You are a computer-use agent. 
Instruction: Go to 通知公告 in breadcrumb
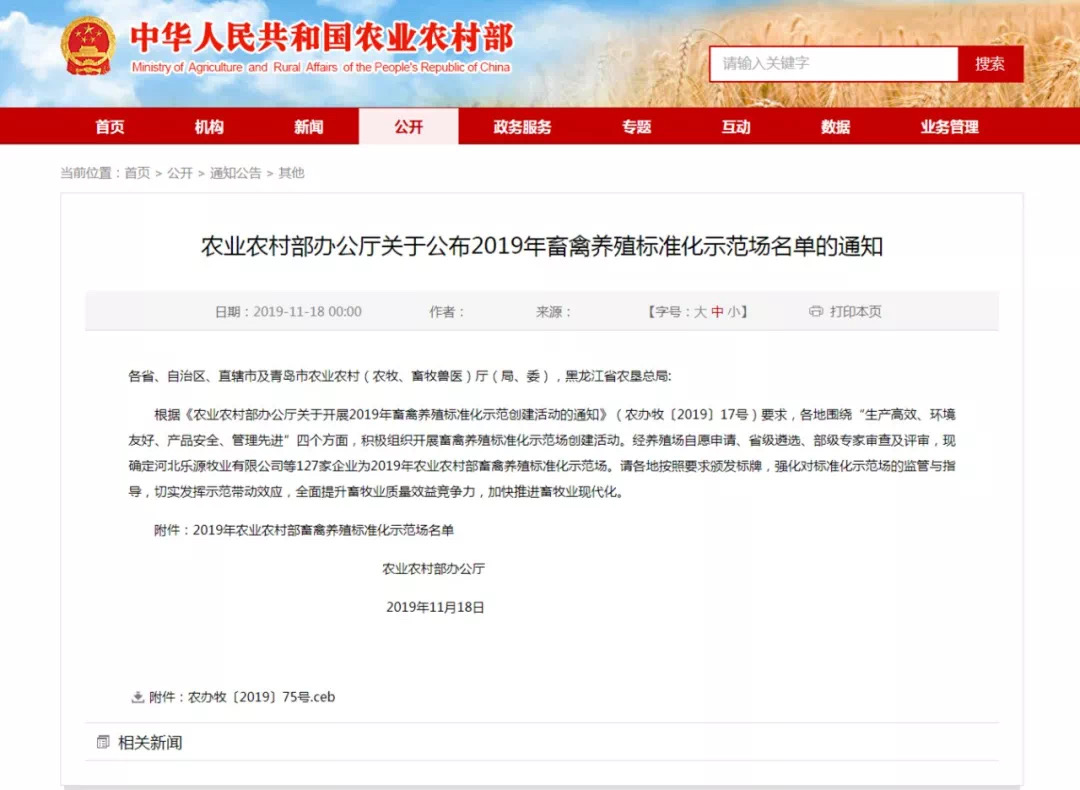coord(236,173)
